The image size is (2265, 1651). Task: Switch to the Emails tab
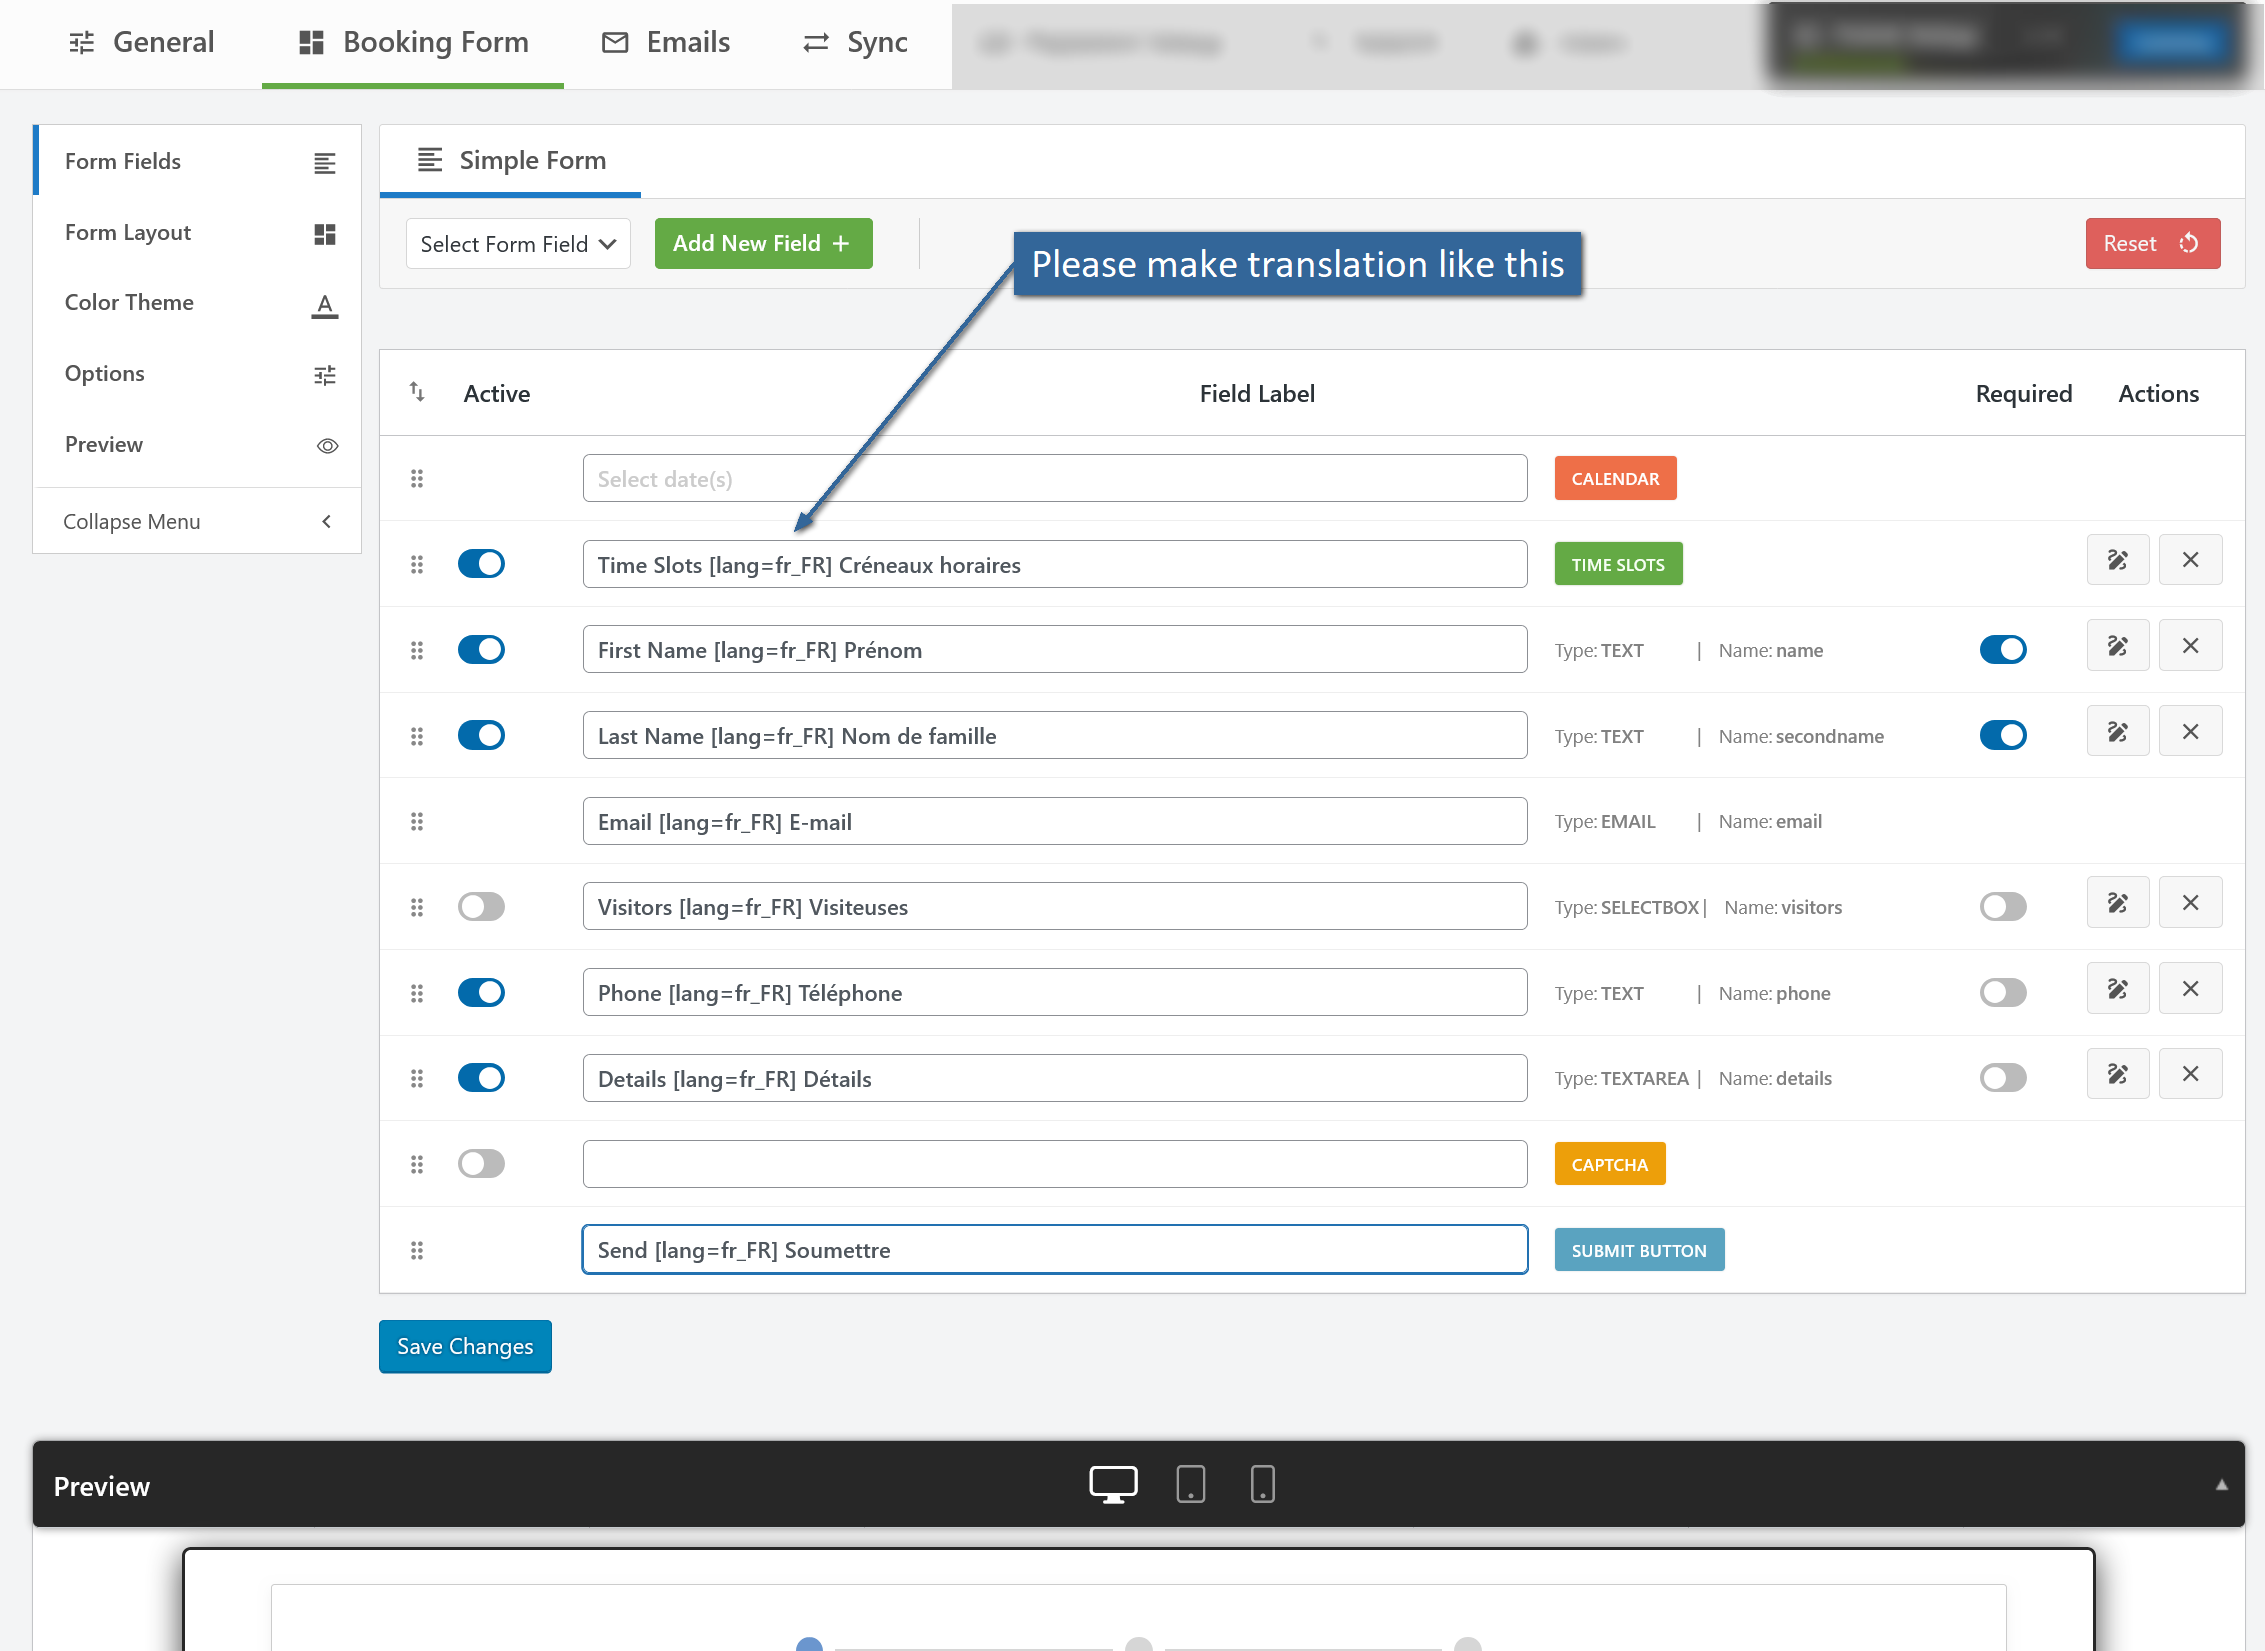(666, 42)
